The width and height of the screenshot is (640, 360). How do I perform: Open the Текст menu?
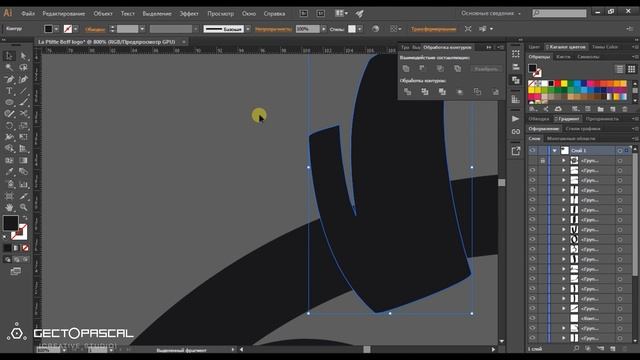coord(127,13)
